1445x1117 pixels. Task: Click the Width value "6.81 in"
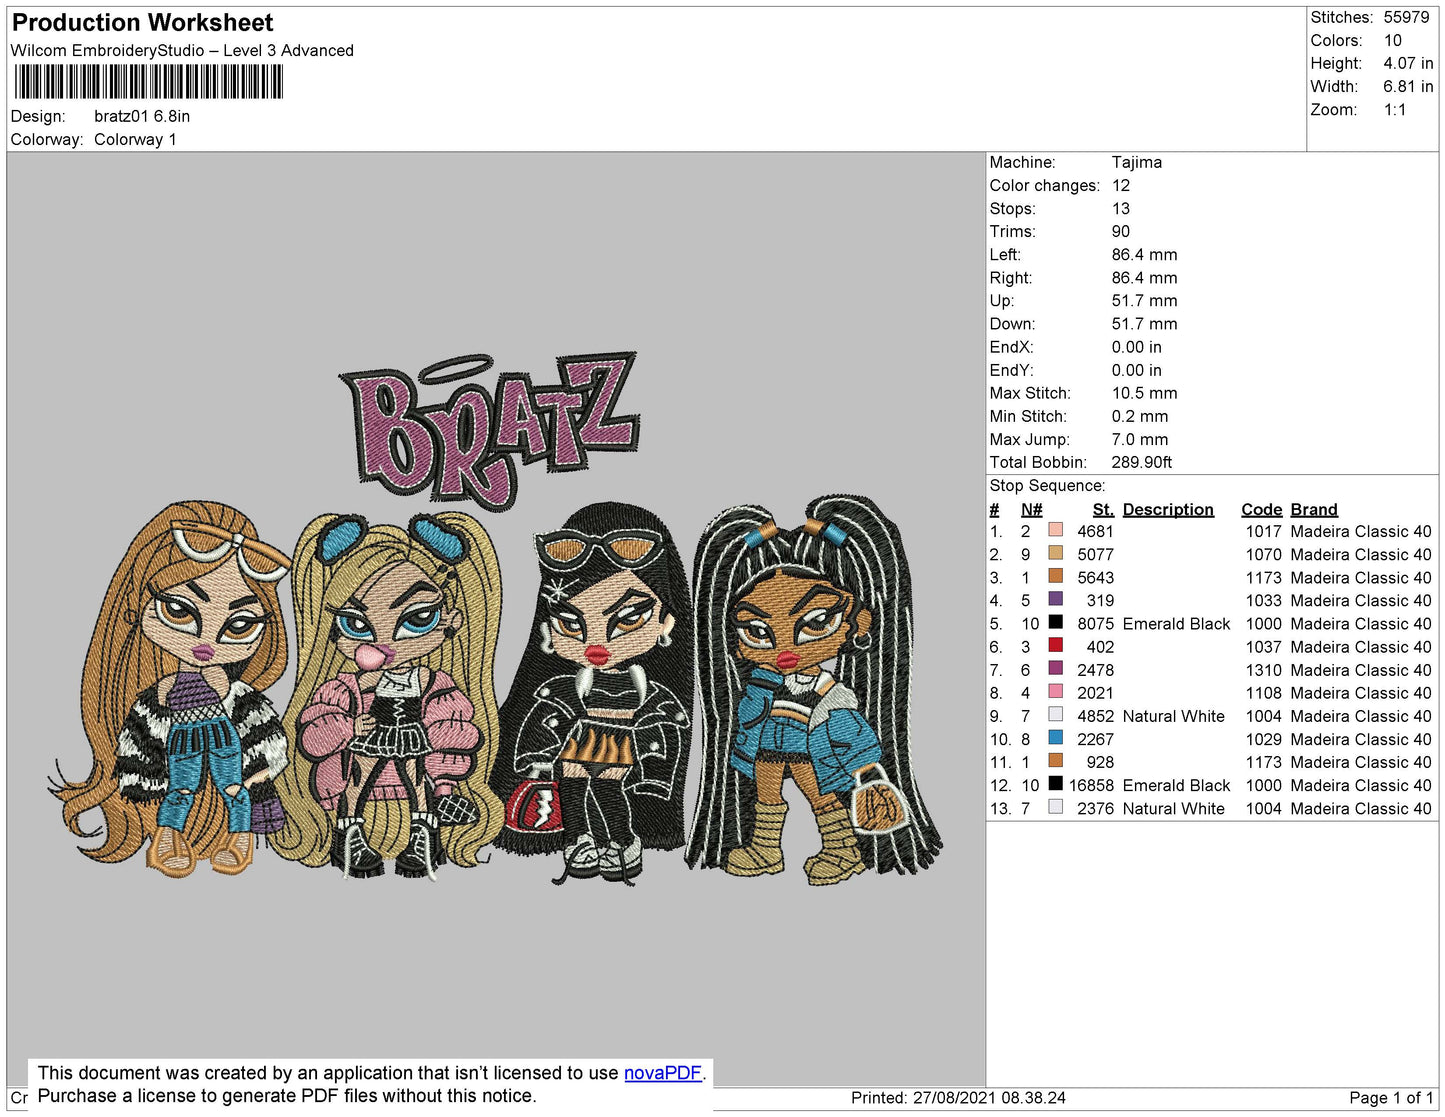(1408, 86)
